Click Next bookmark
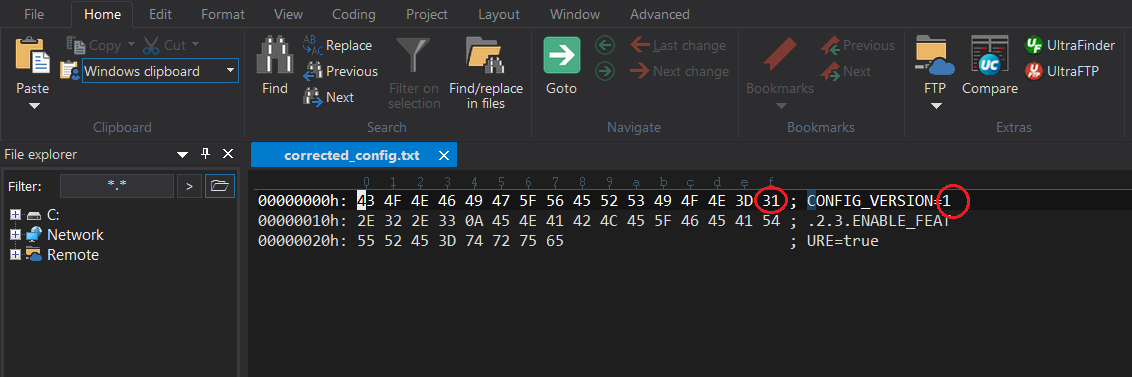The height and width of the screenshot is (377, 1132). (845, 71)
